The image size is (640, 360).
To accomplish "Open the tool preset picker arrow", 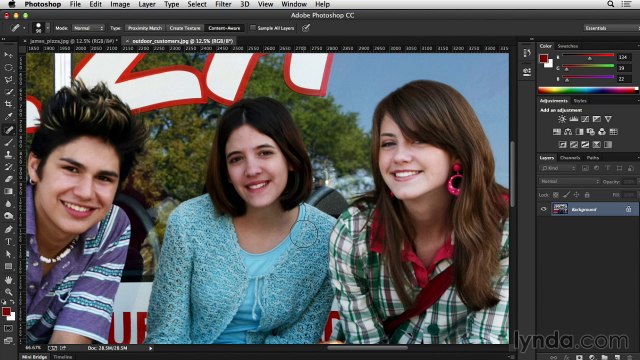I will 24,28.
